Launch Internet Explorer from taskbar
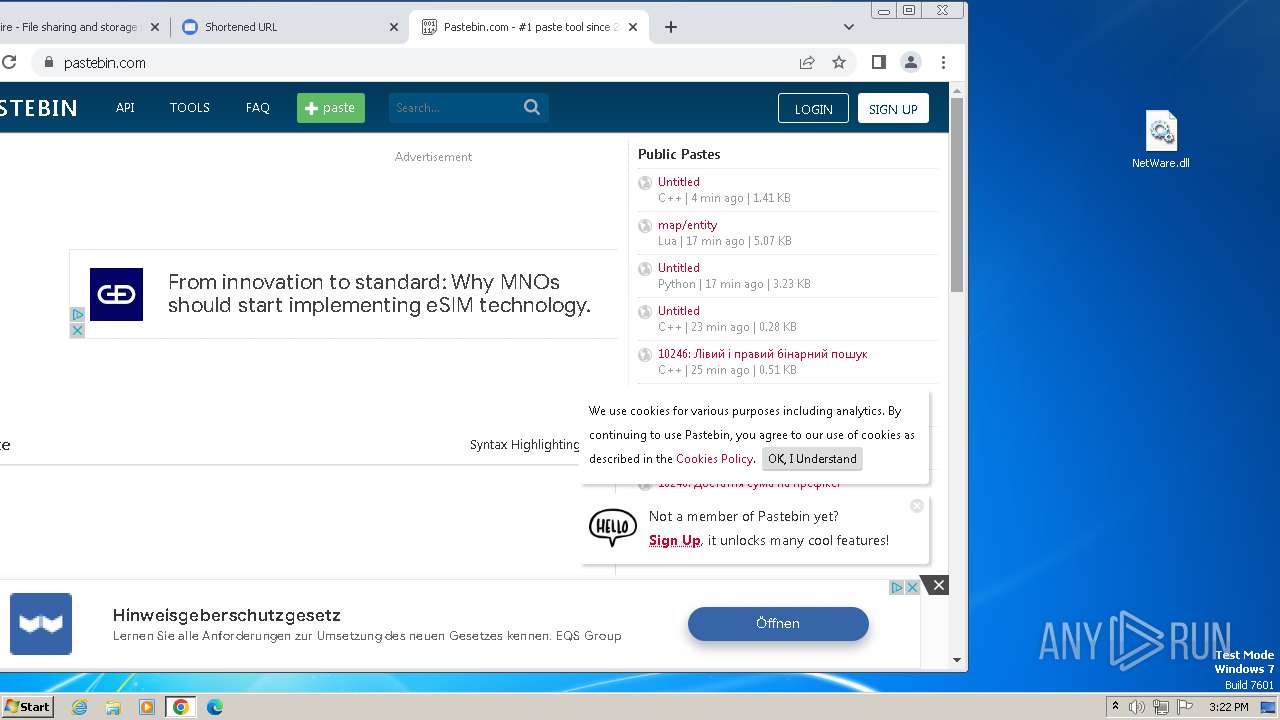 79,707
